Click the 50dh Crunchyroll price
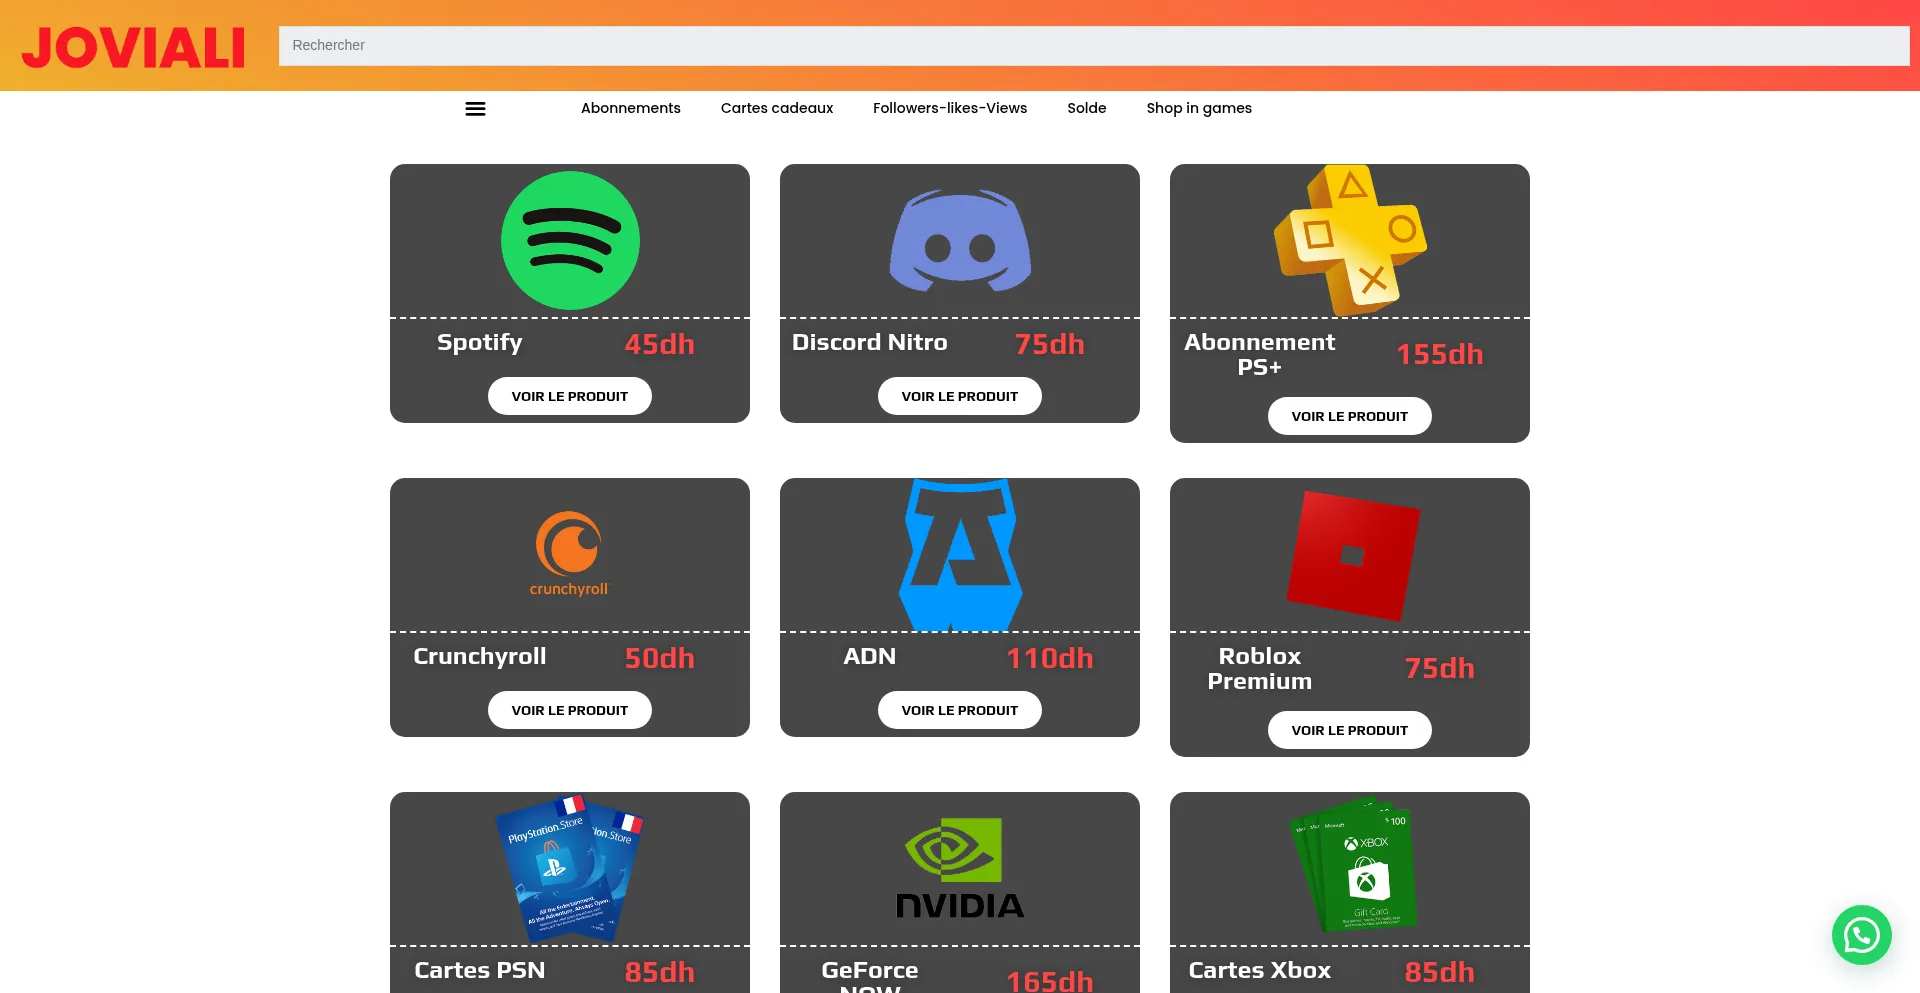 coord(660,658)
